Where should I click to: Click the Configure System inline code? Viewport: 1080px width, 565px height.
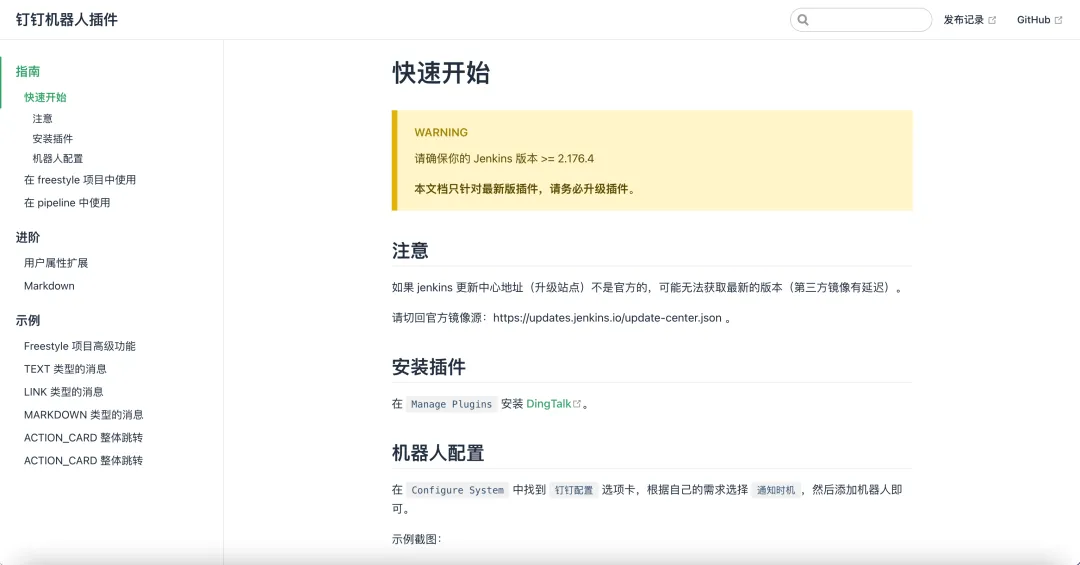click(x=457, y=490)
